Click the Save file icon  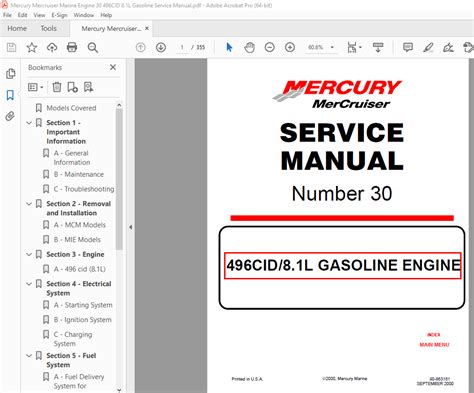coord(11,48)
